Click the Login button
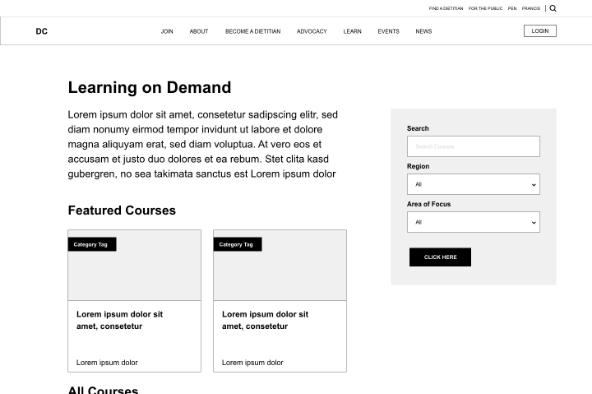592x394 pixels. 540,31
